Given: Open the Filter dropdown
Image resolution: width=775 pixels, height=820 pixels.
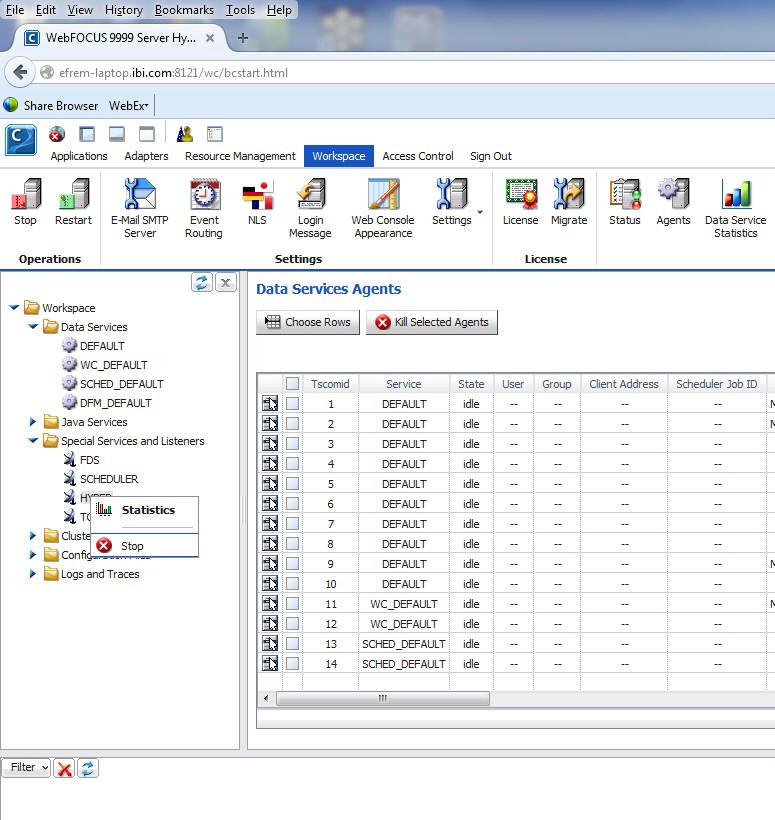Looking at the screenshot, I should 26,767.
